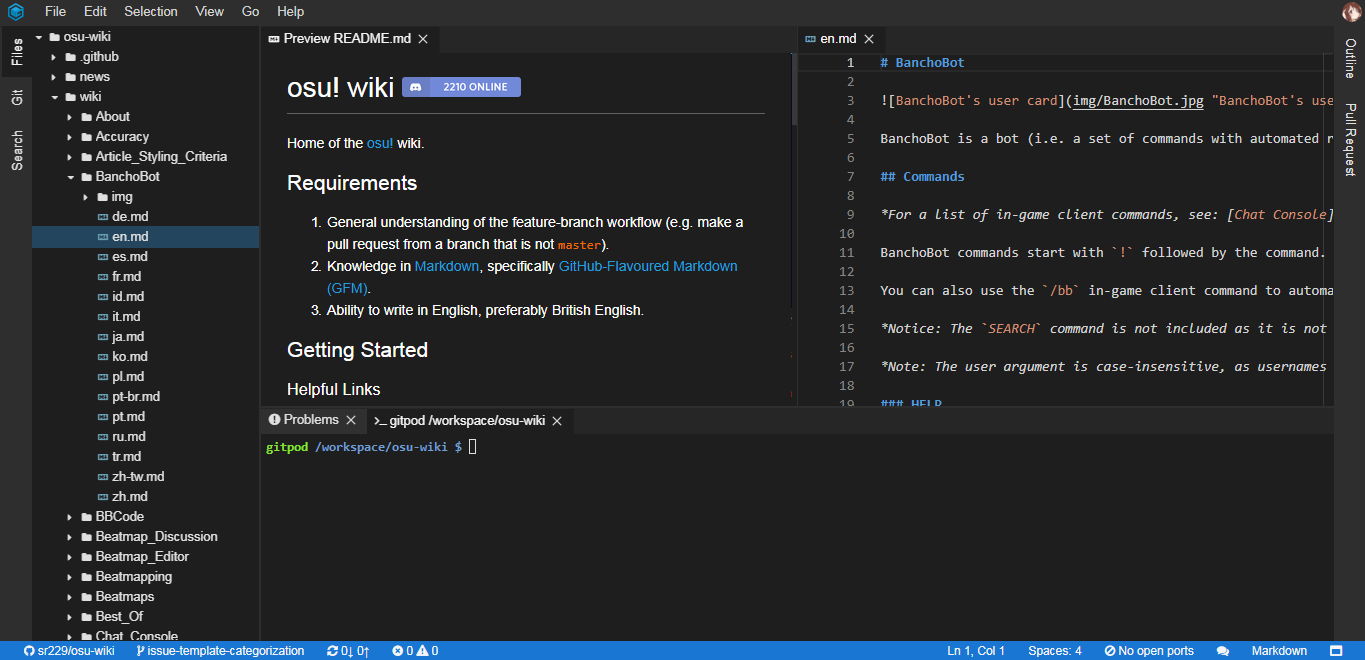
Task: Follow the Markdown link in Requirements
Action: coord(447,266)
